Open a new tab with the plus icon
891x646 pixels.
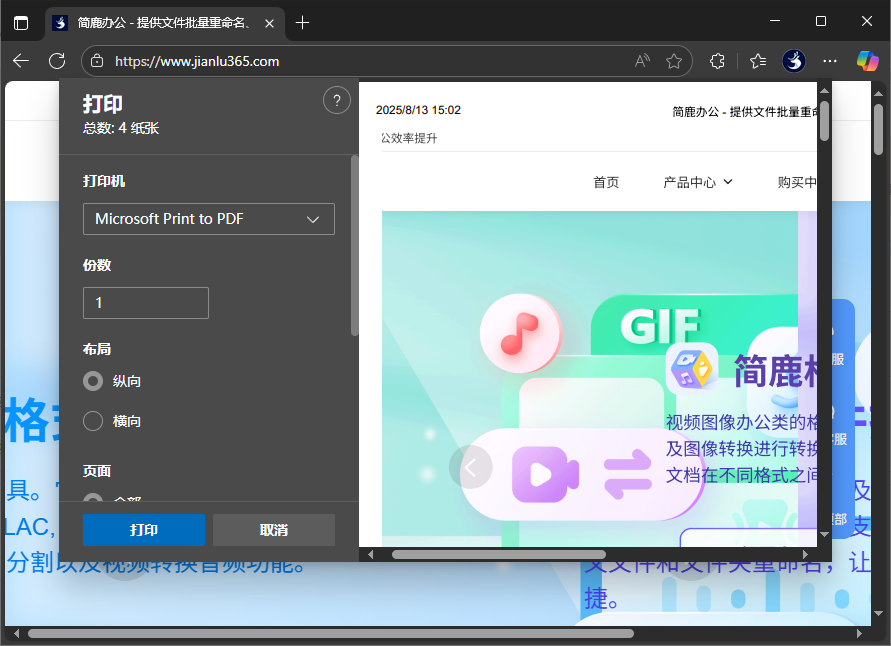coord(302,21)
